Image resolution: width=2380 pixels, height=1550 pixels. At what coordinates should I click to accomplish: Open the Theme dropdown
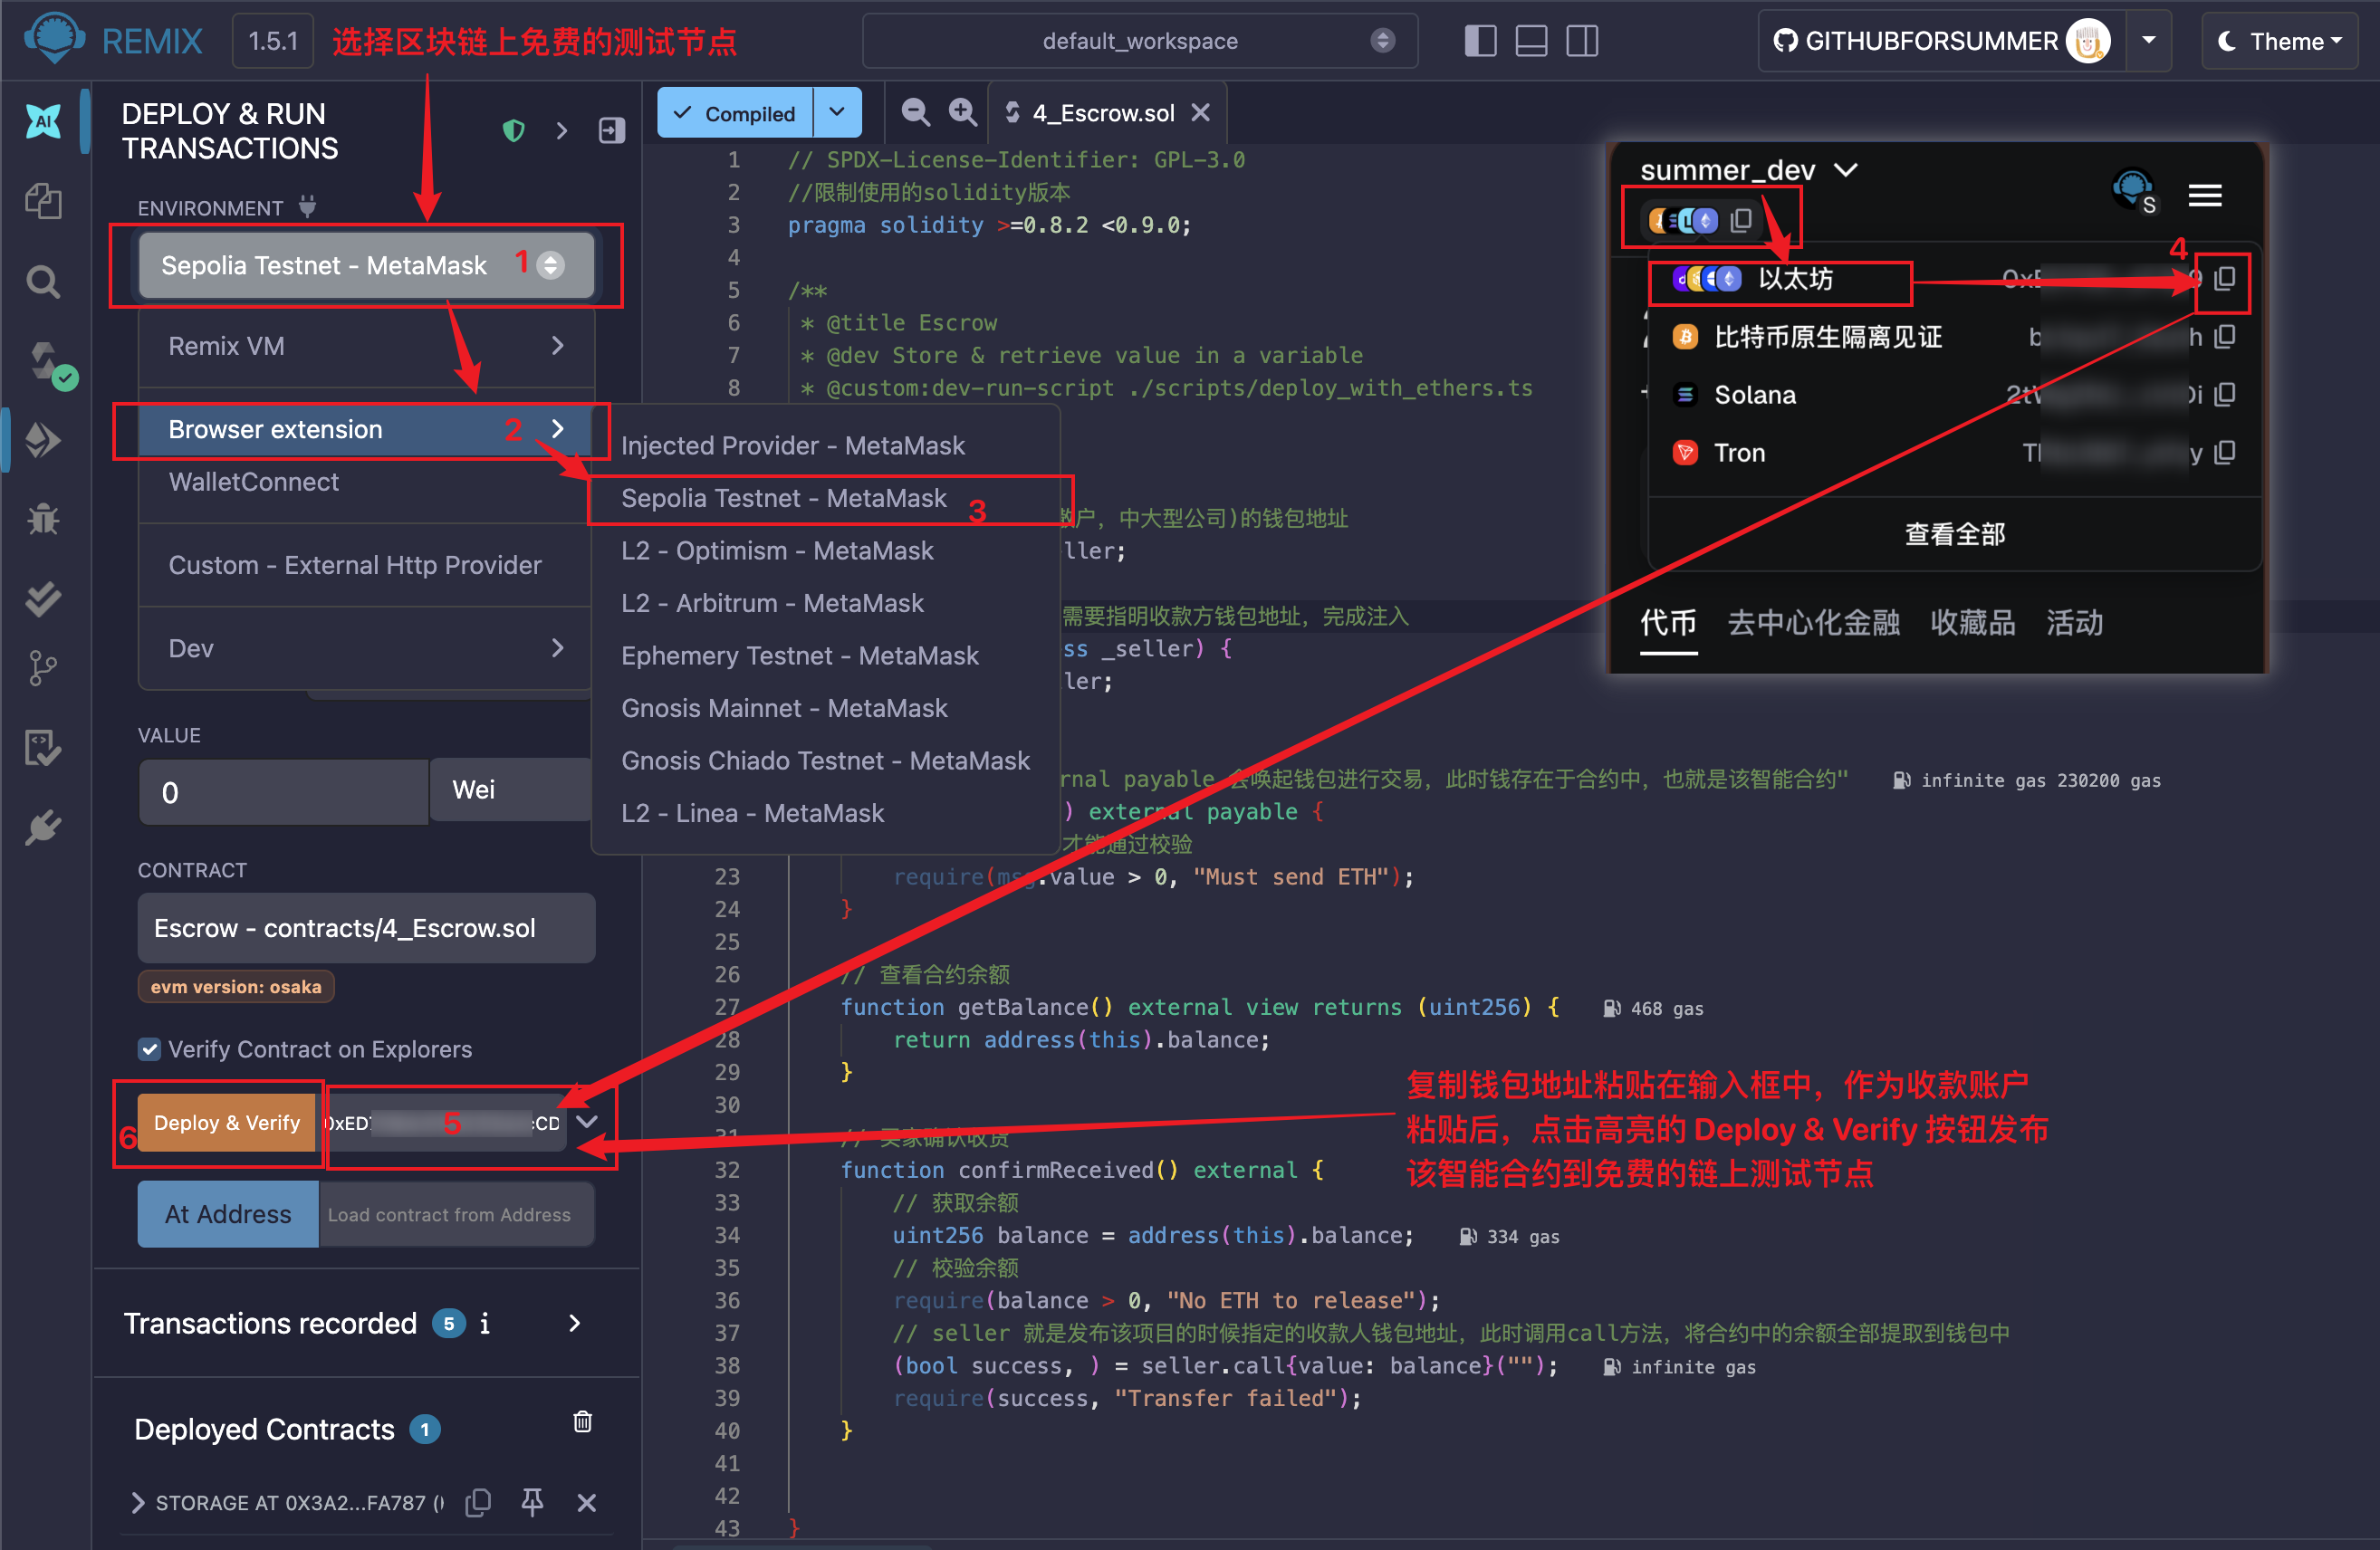tap(2279, 41)
